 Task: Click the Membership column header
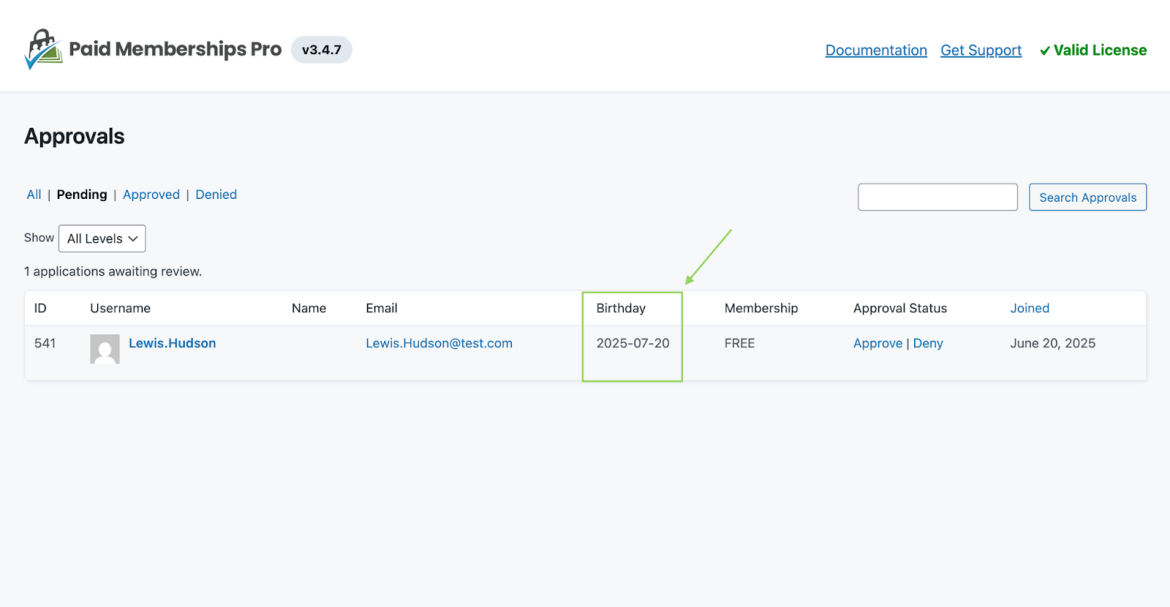[x=761, y=308]
